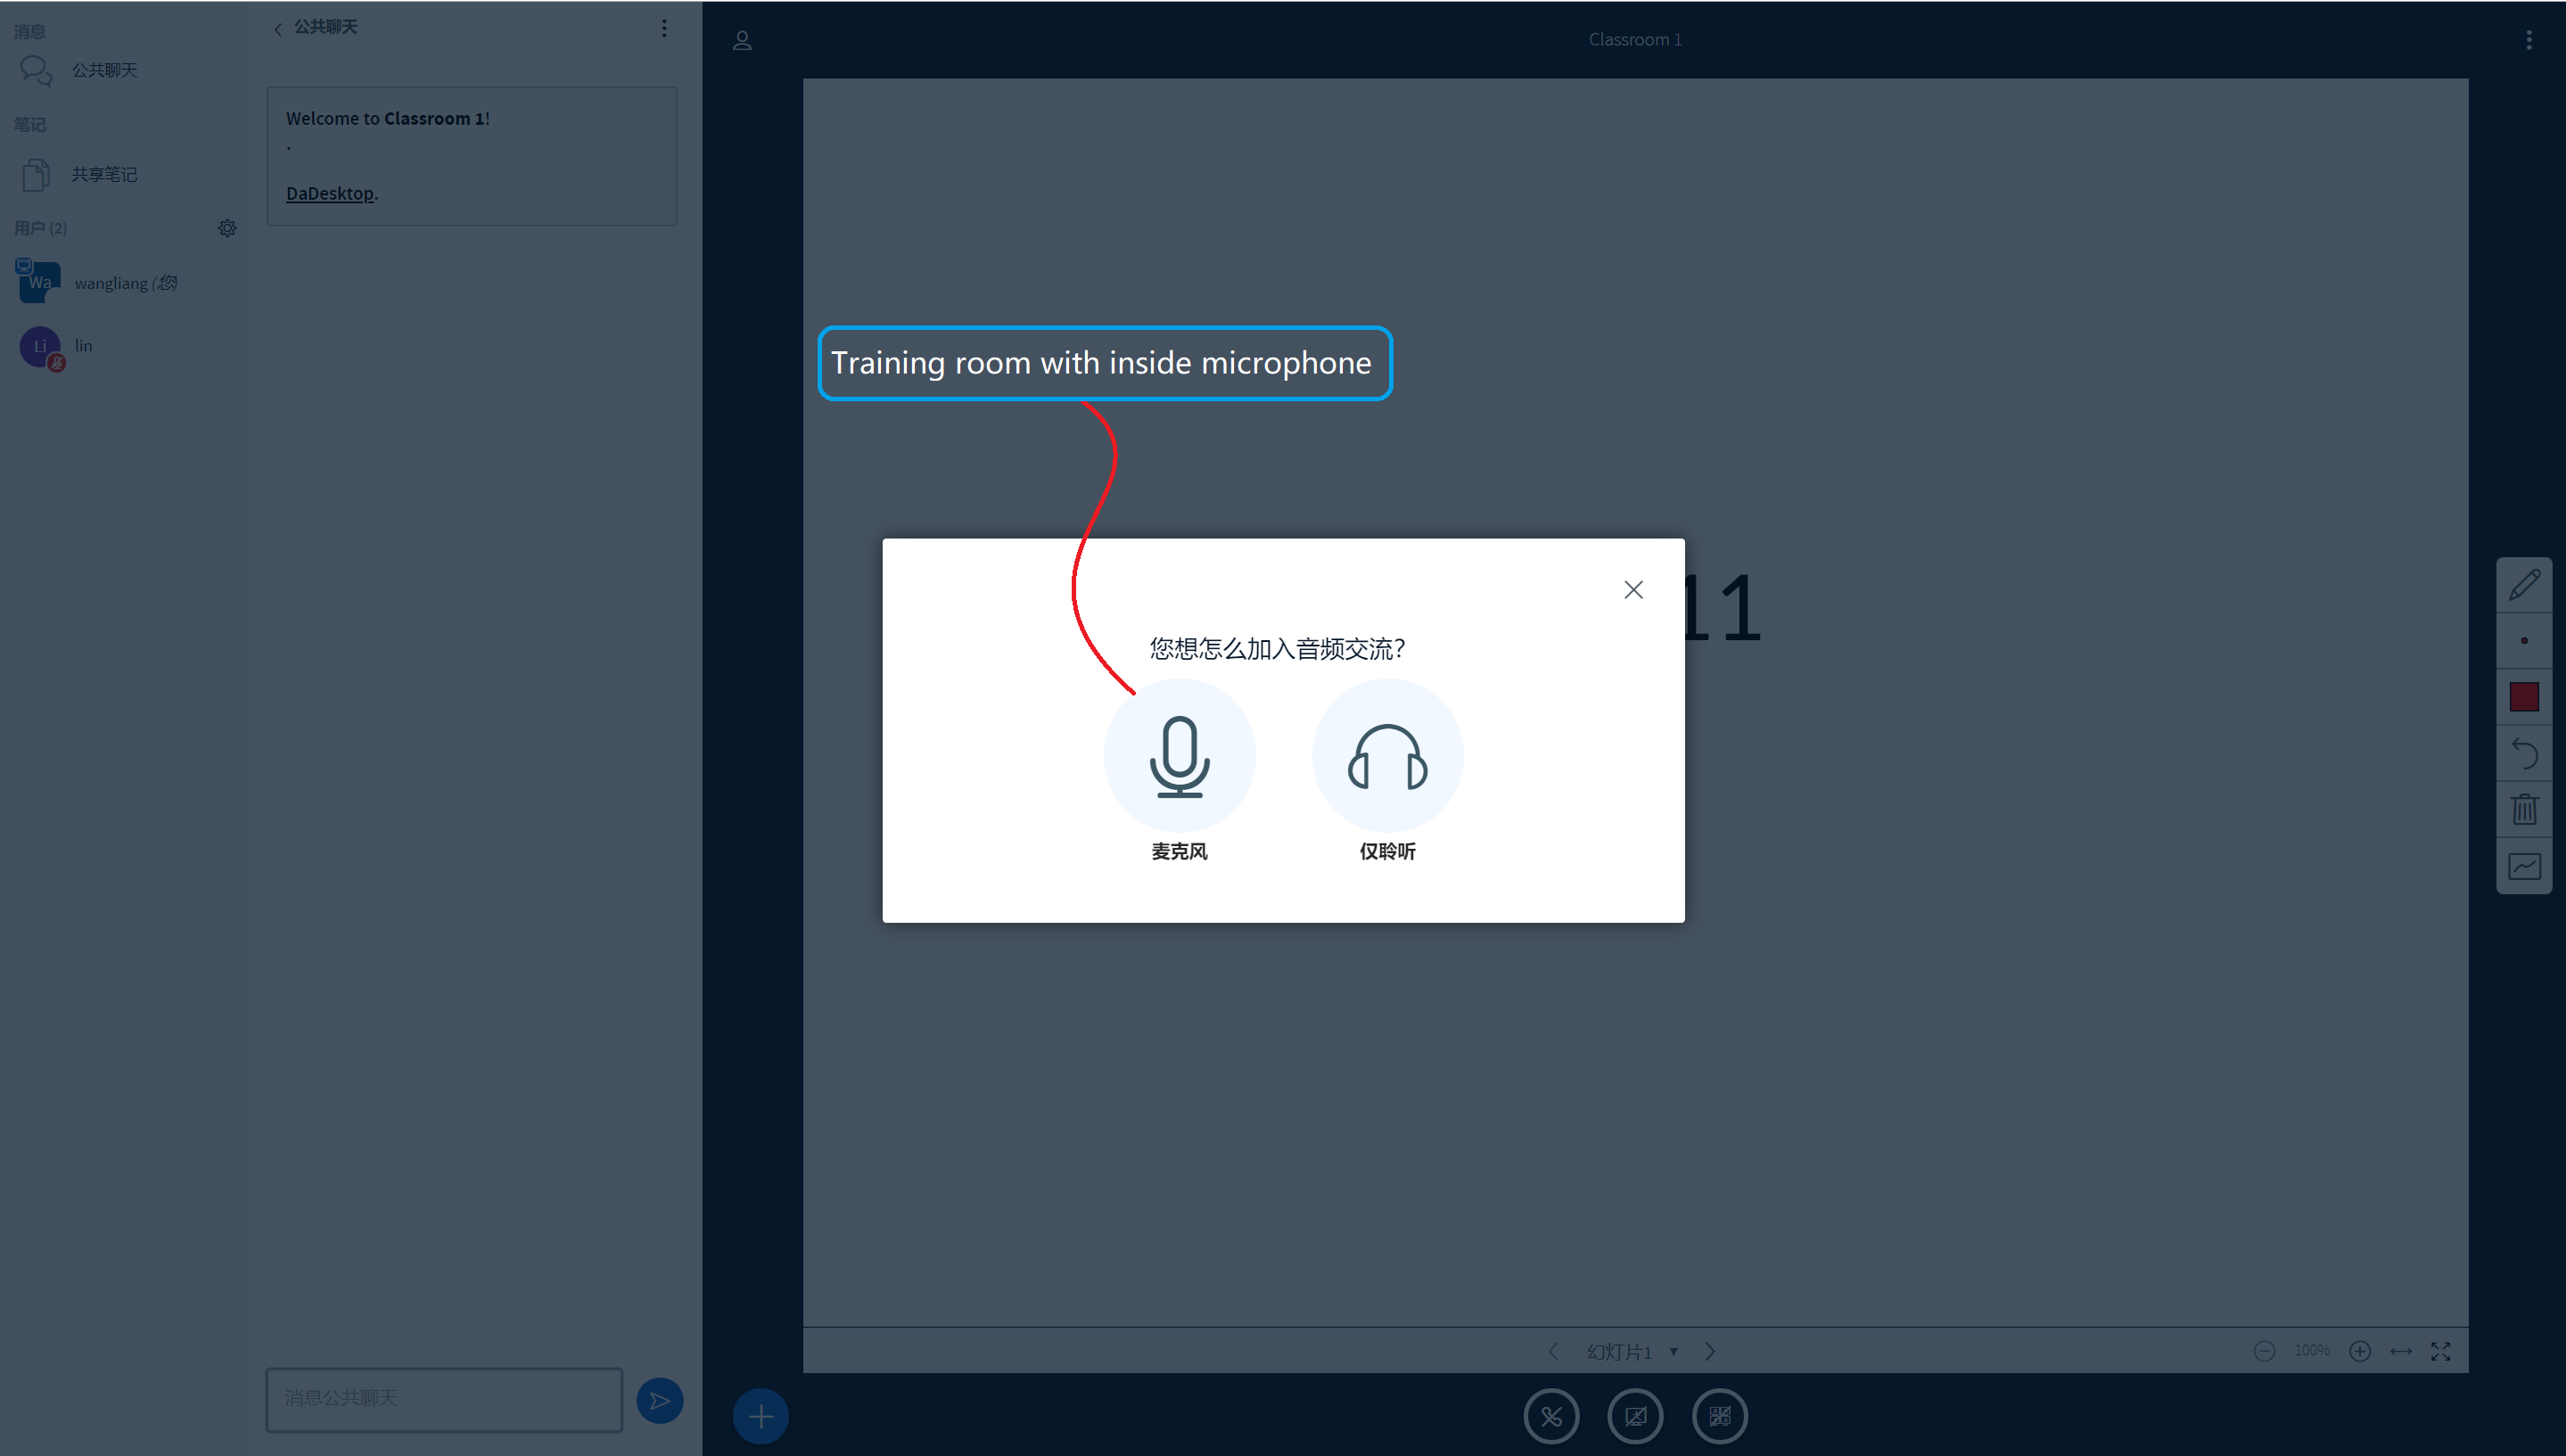Screen dimensions: 2566x1456
Task: Open the top-right options menu
Action: (x=2528, y=40)
